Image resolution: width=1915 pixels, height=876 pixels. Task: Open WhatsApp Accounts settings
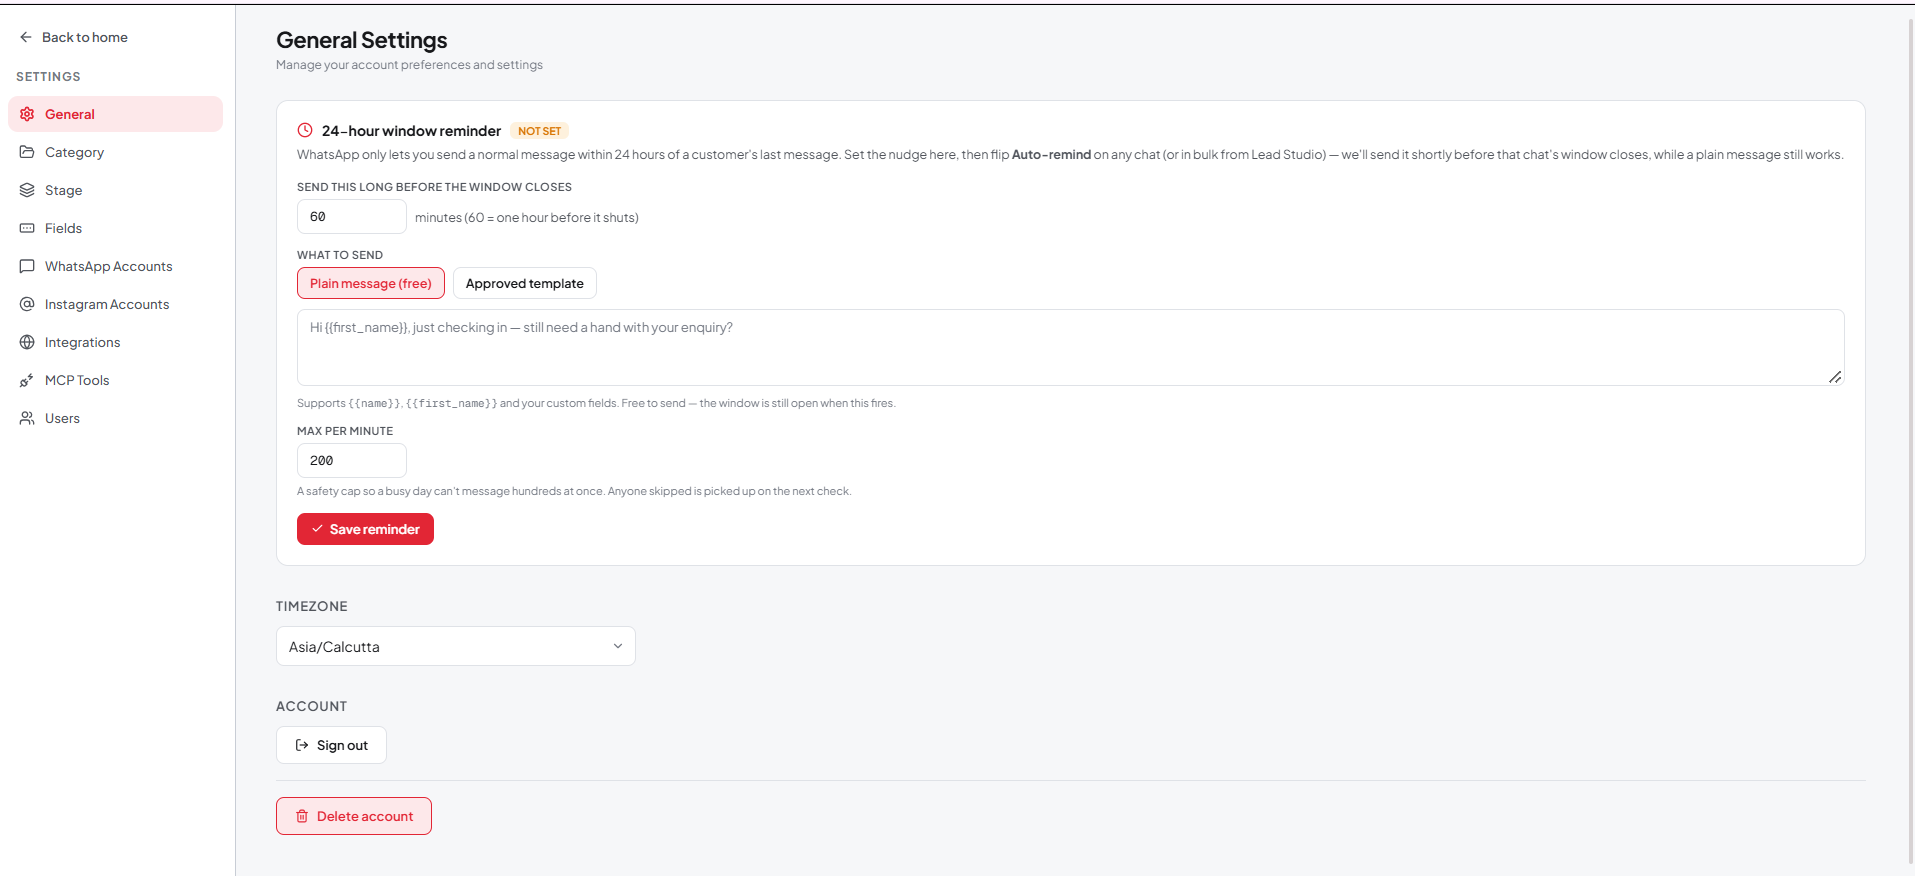click(x=116, y=266)
